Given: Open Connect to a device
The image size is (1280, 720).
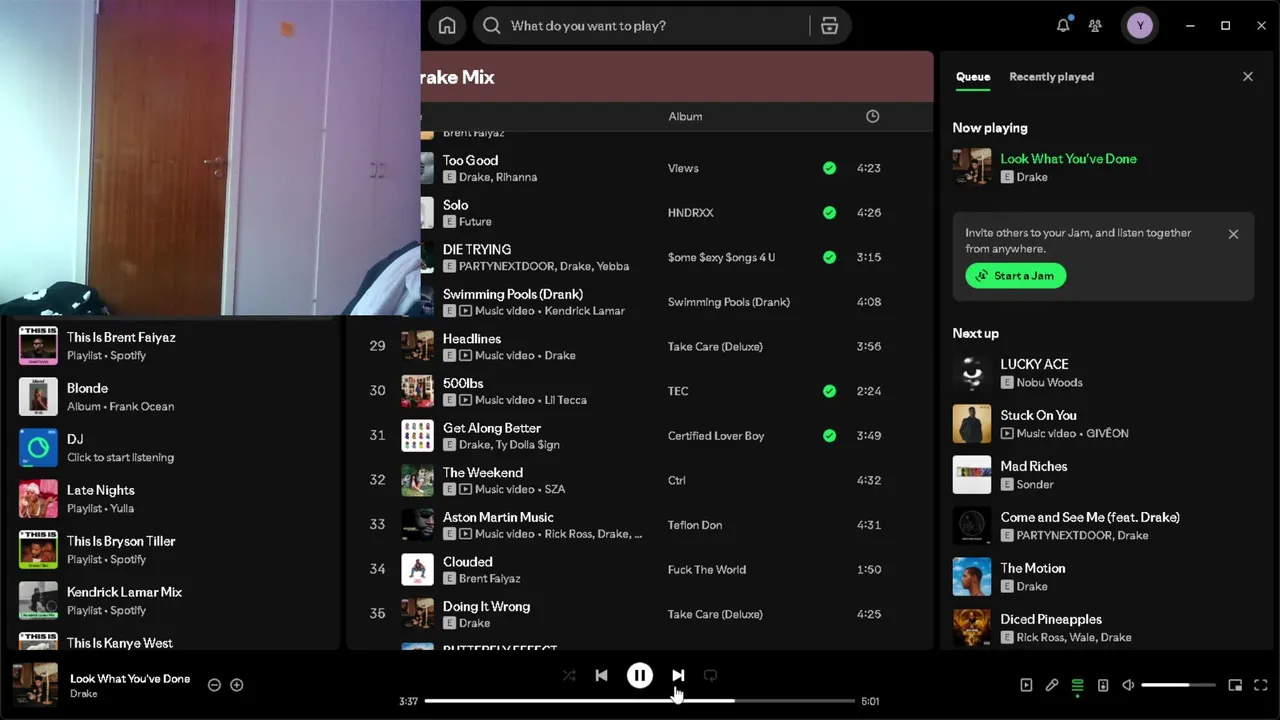Looking at the screenshot, I should (x=1103, y=685).
